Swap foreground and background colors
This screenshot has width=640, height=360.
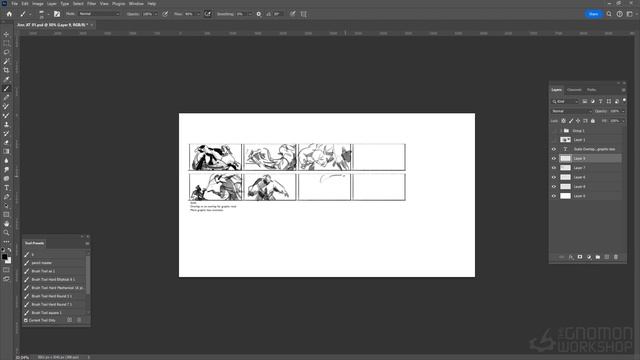tap(9, 250)
